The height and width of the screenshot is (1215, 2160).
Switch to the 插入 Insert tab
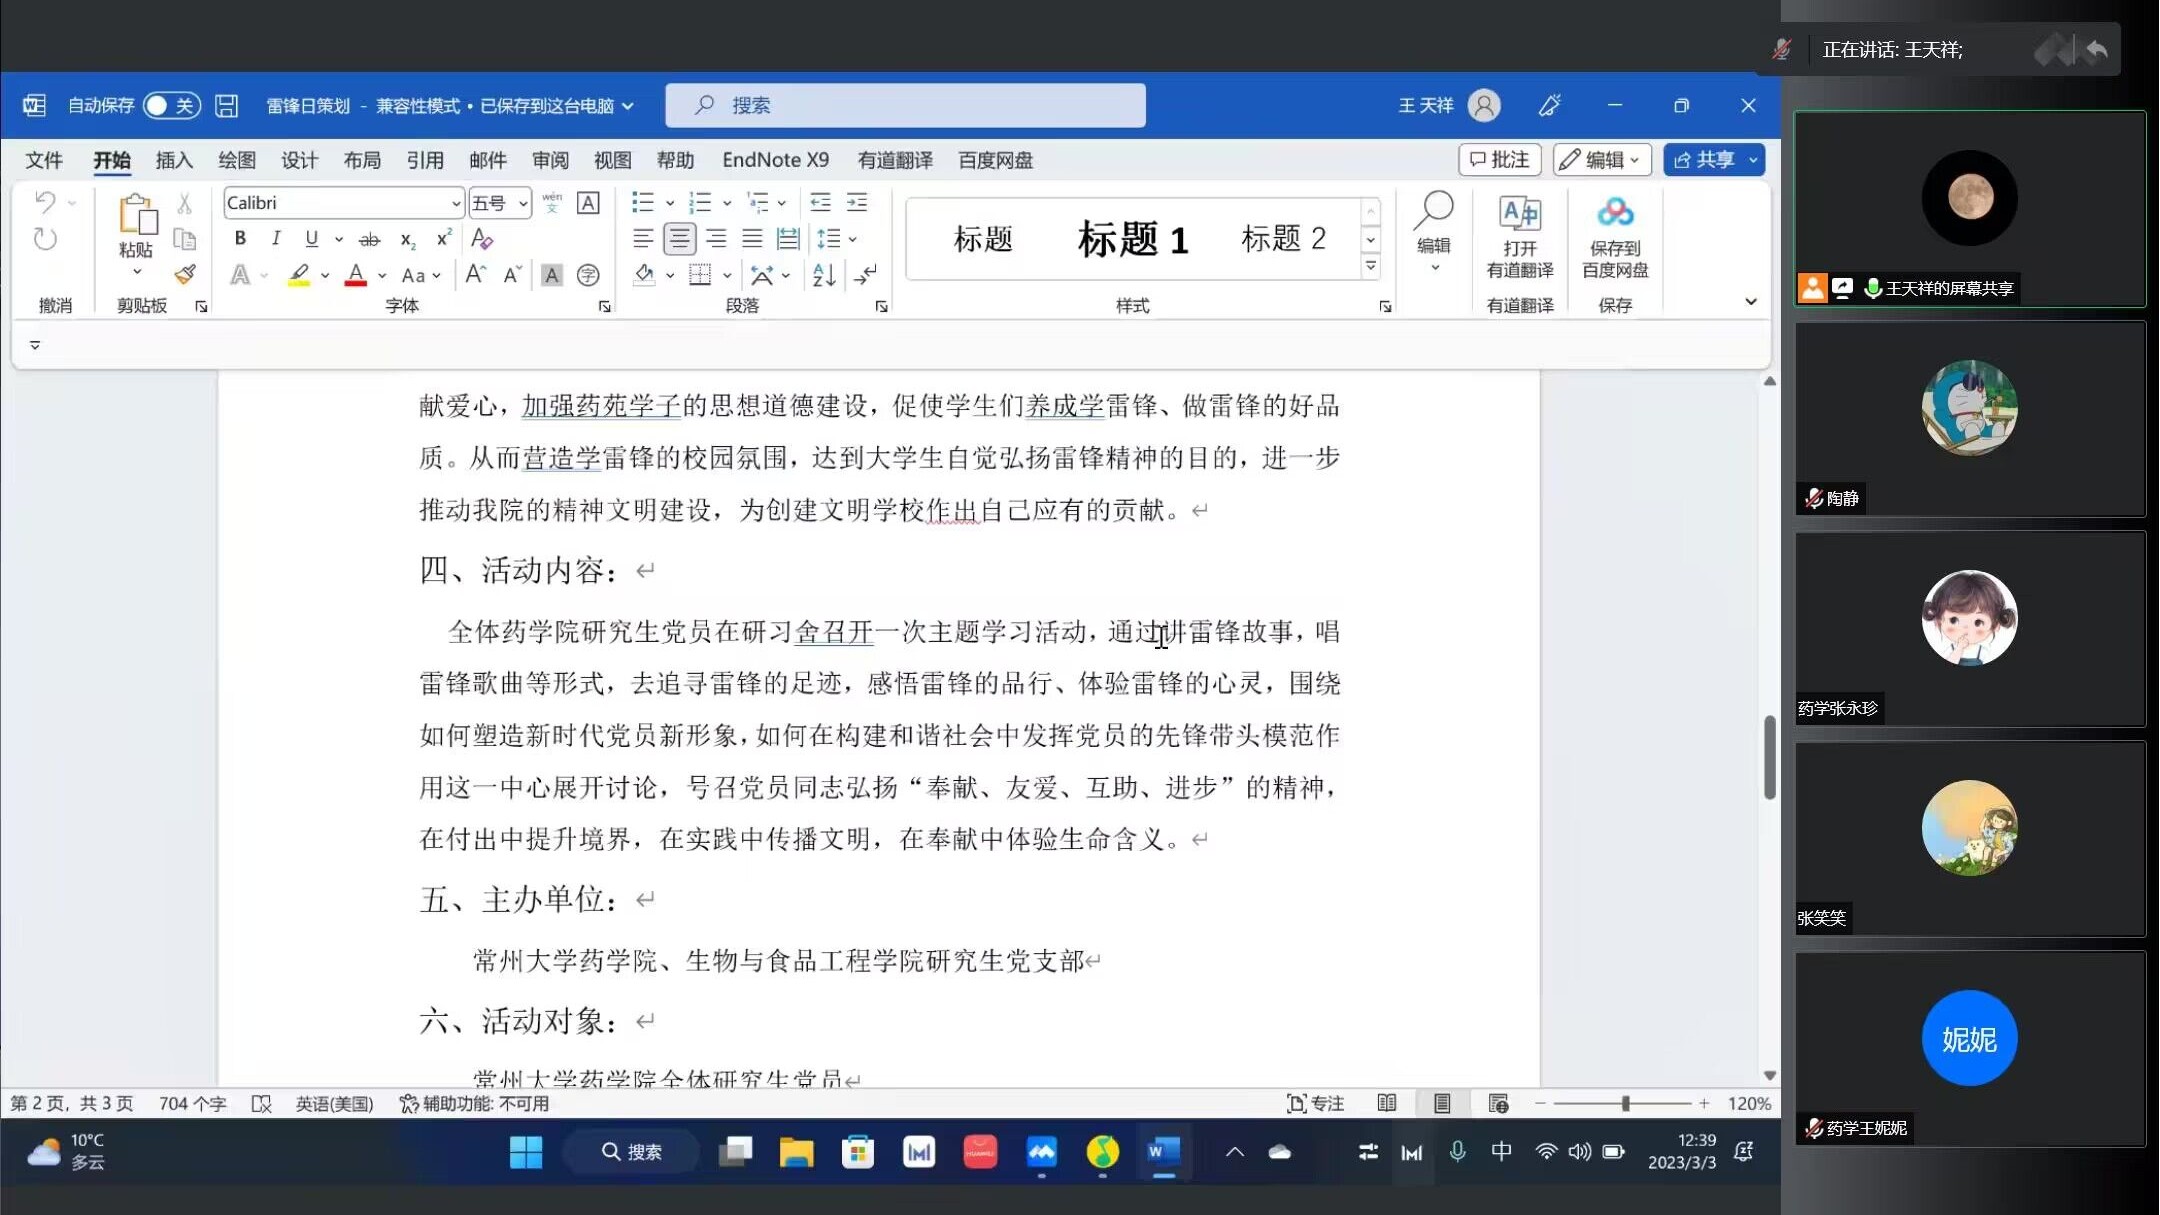(x=174, y=160)
